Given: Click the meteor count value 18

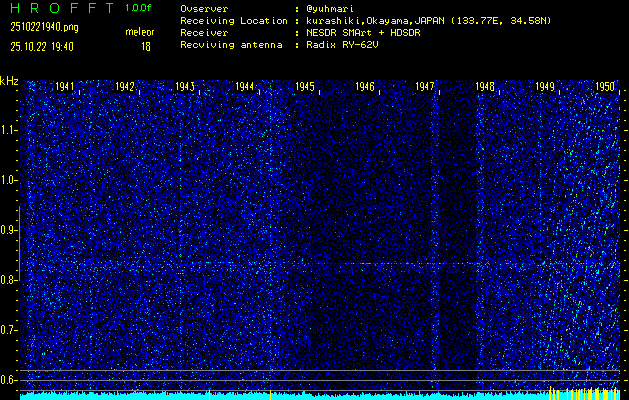Looking at the screenshot, I should click(146, 46).
